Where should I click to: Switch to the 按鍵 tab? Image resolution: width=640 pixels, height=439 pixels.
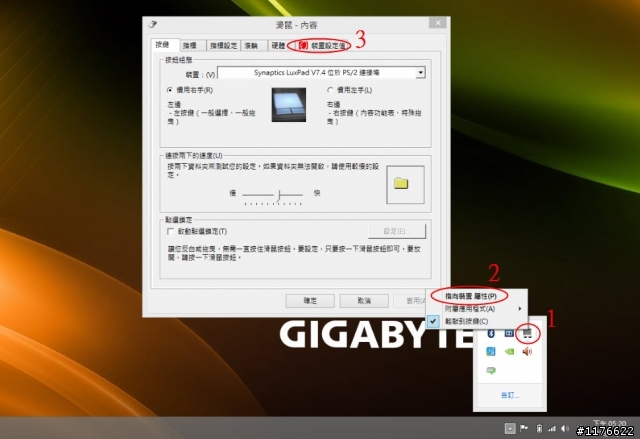[164, 45]
